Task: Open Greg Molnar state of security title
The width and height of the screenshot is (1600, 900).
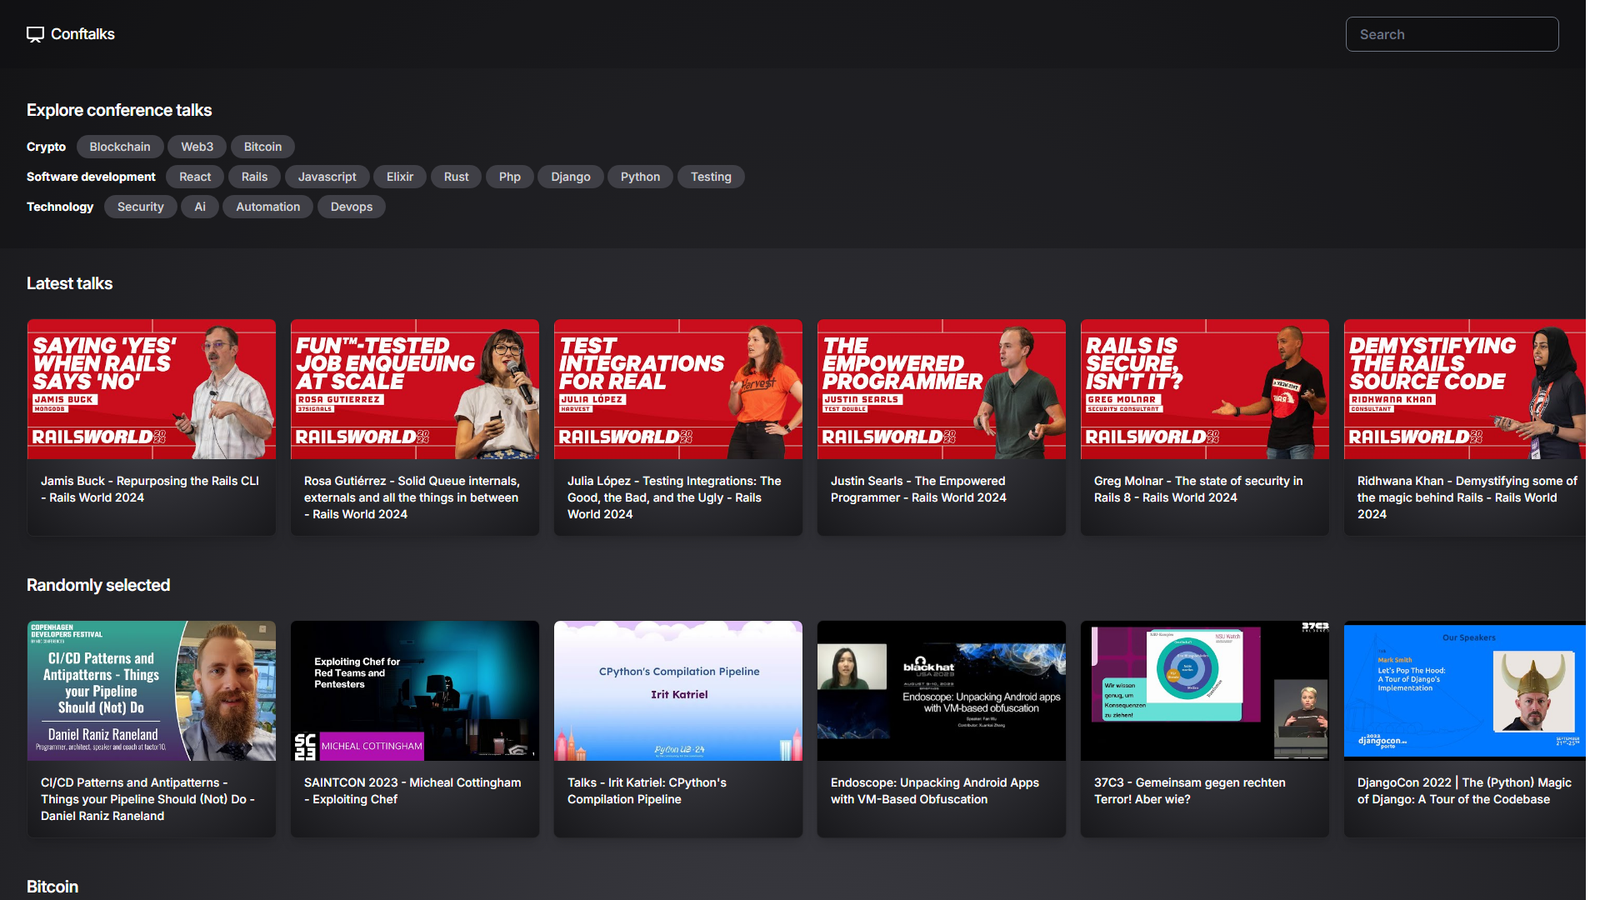Action: coord(1198,489)
